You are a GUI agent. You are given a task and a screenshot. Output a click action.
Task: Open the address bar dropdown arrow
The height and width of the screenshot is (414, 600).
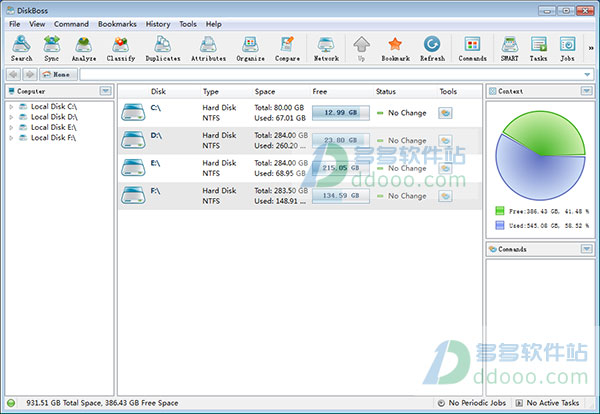click(587, 75)
